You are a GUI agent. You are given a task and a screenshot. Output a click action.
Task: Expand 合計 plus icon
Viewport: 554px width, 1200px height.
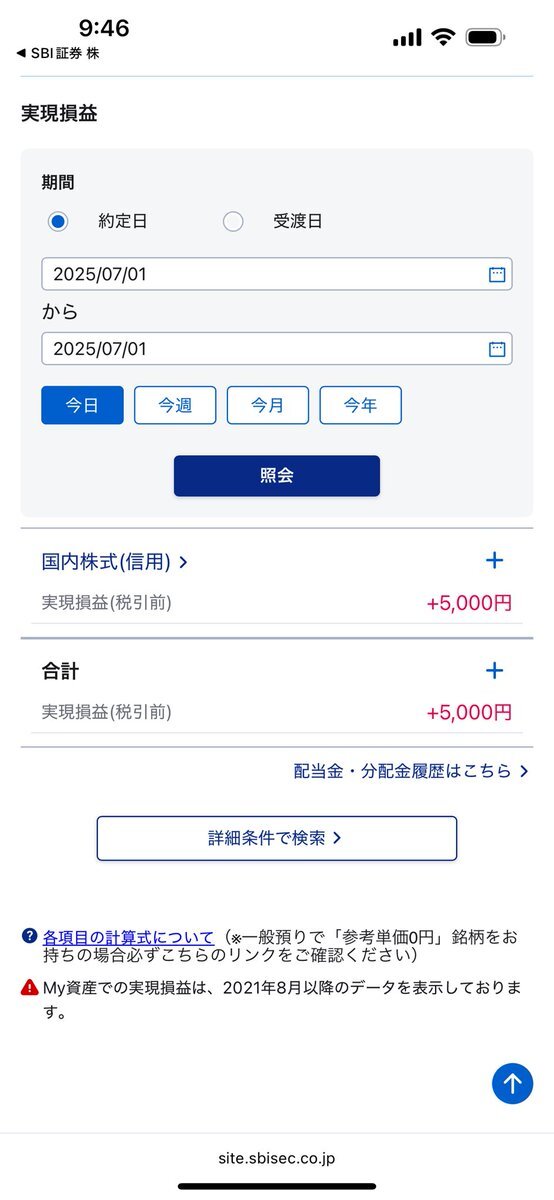point(494,671)
